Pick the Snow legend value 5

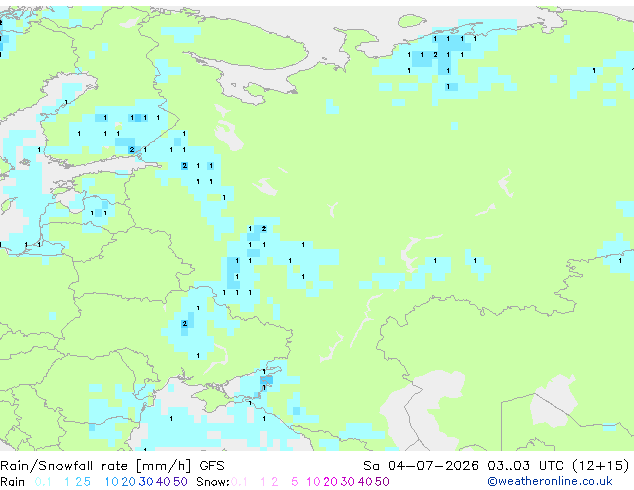[295, 482]
